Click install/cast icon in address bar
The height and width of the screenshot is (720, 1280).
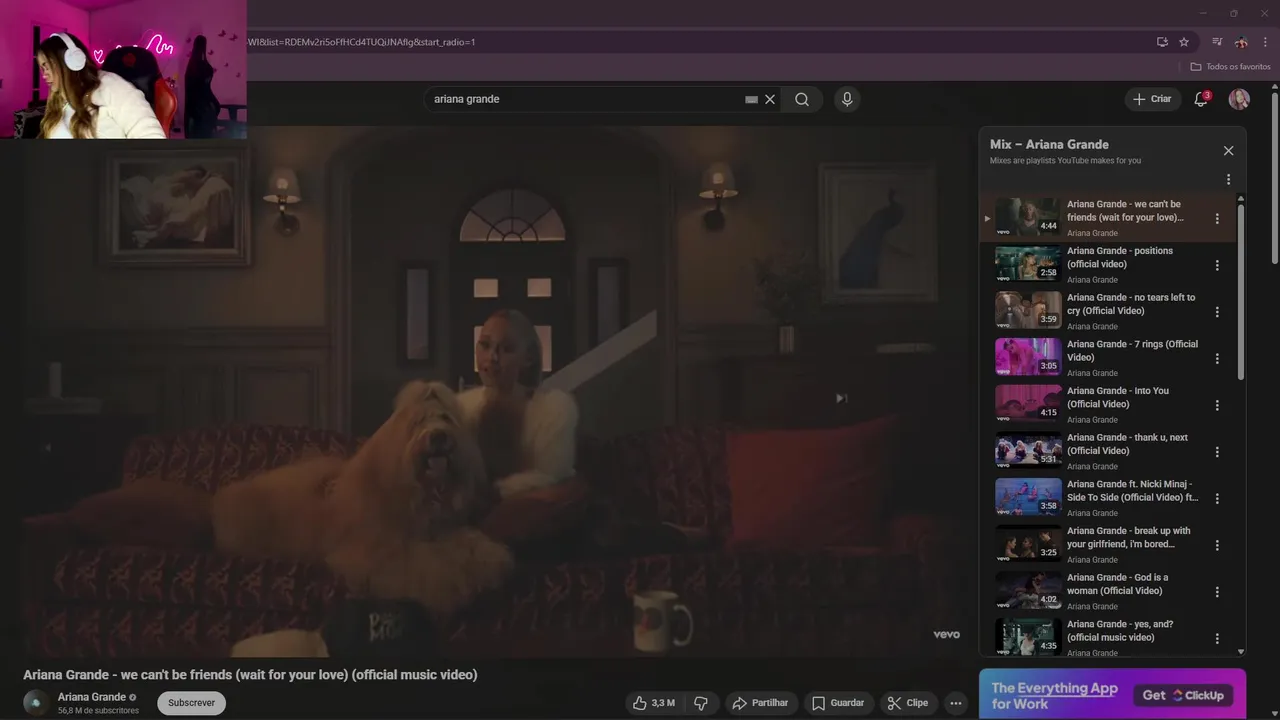point(1162,42)
